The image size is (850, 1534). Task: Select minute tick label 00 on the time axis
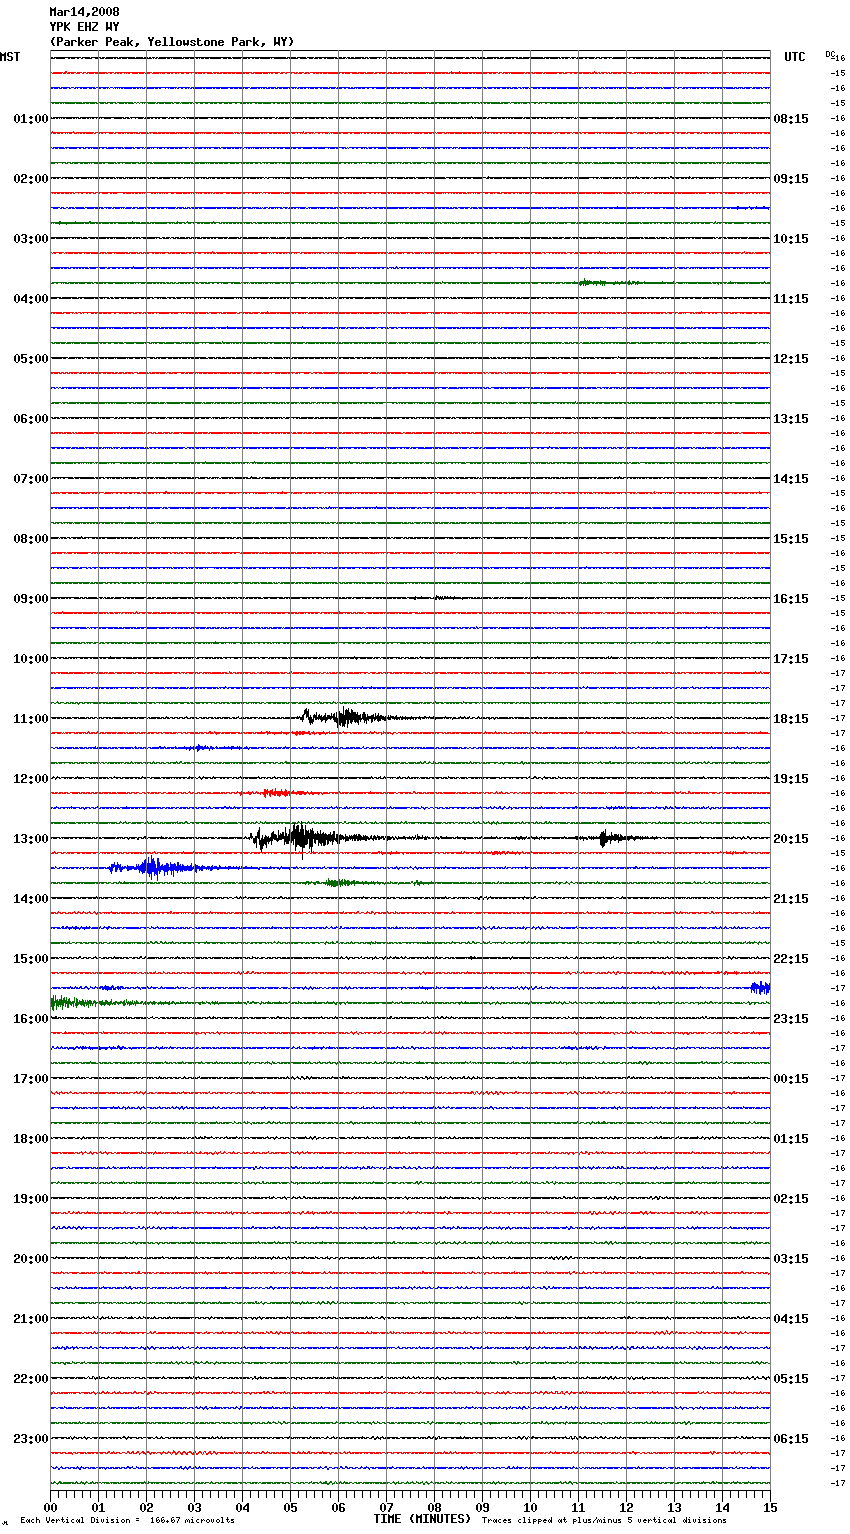pyautogui.click(x=51, y=1507)
